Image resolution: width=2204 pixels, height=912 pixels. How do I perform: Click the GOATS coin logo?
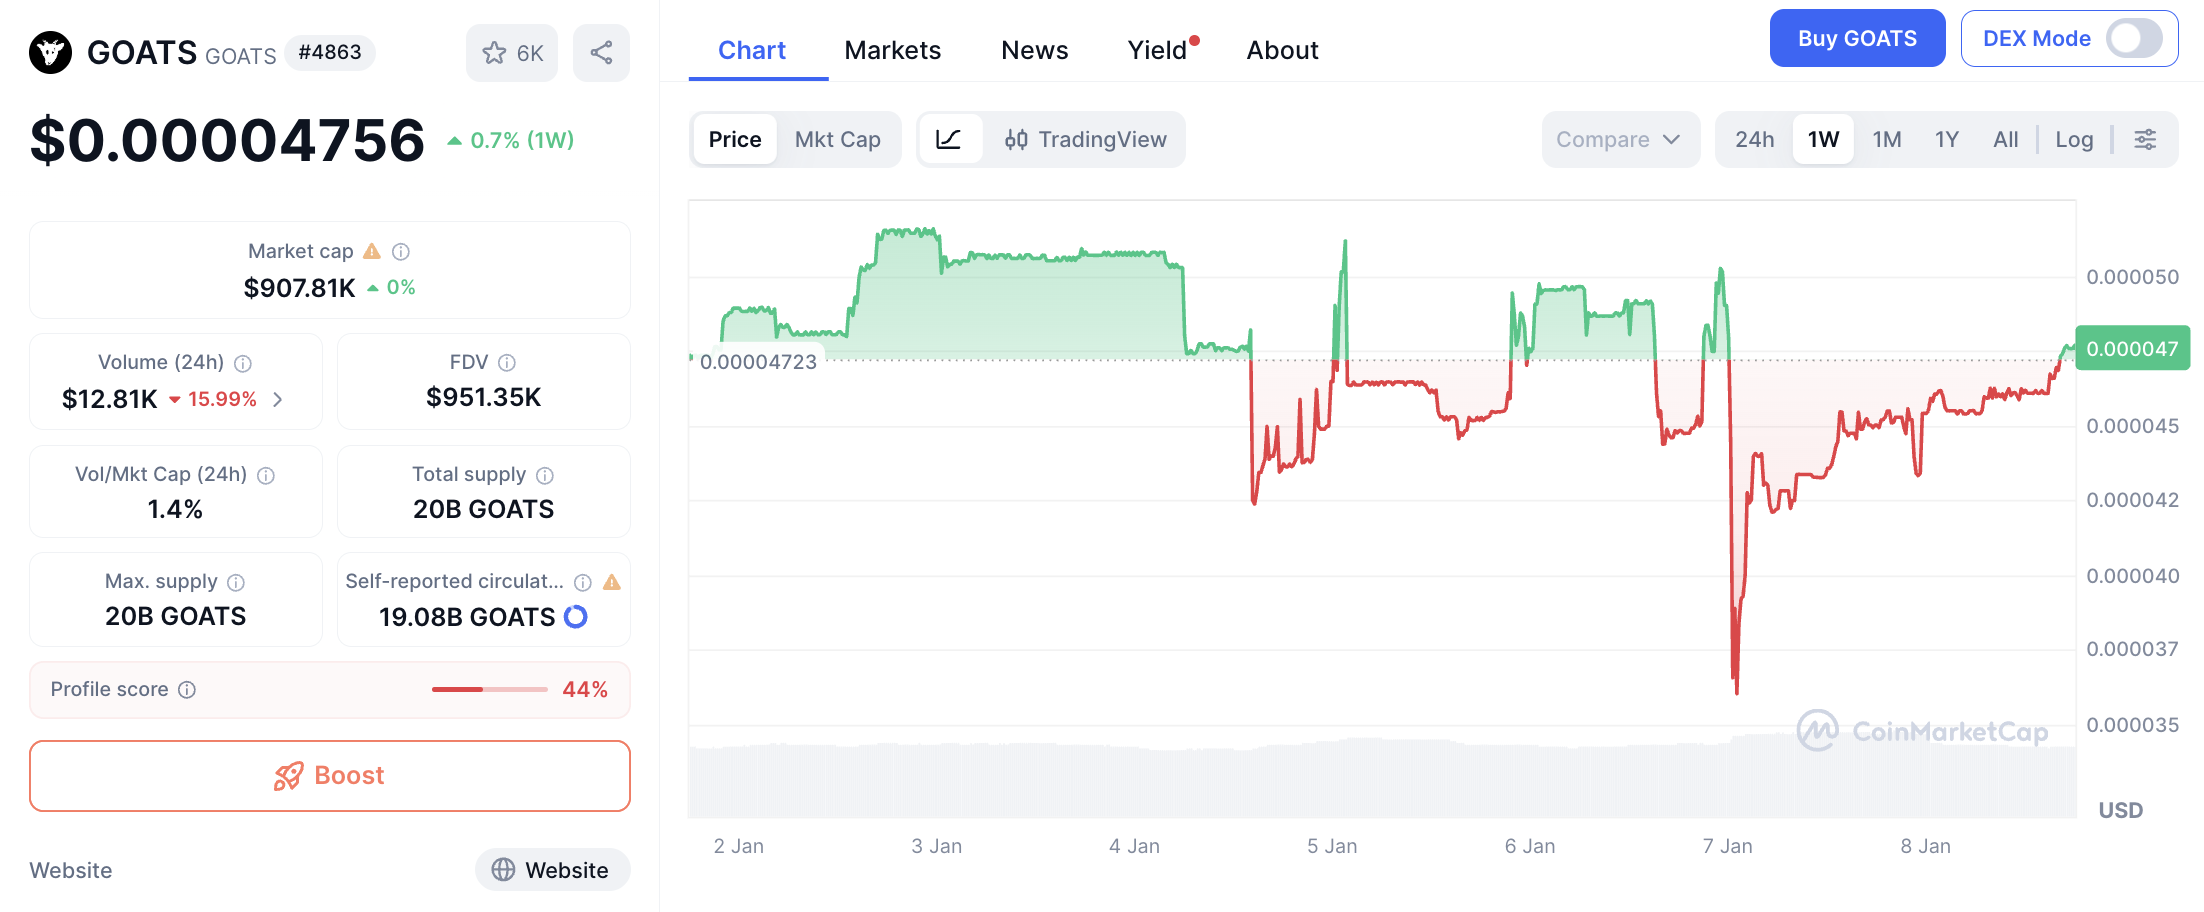click(50, 53)
